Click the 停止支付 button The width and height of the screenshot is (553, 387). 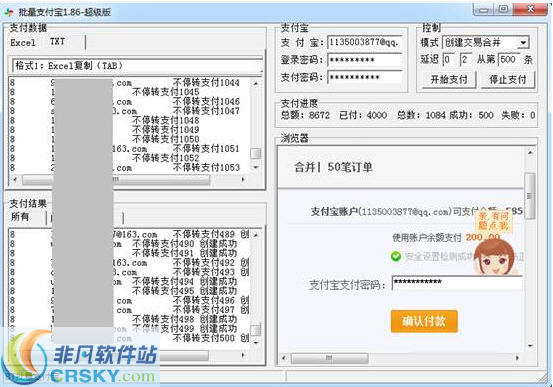click(508, 80)
